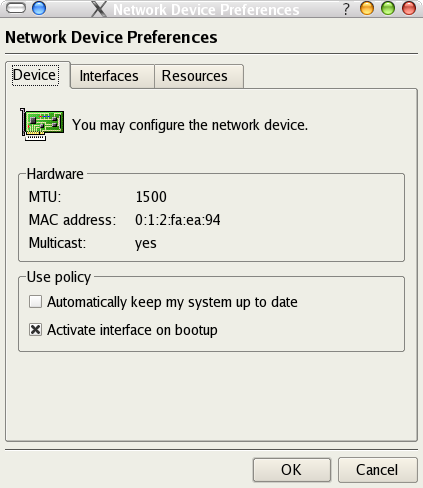Viewport: 423px width, 488px height.
Task: Click the Multicast yes value
Action: (x=146, y=243)
